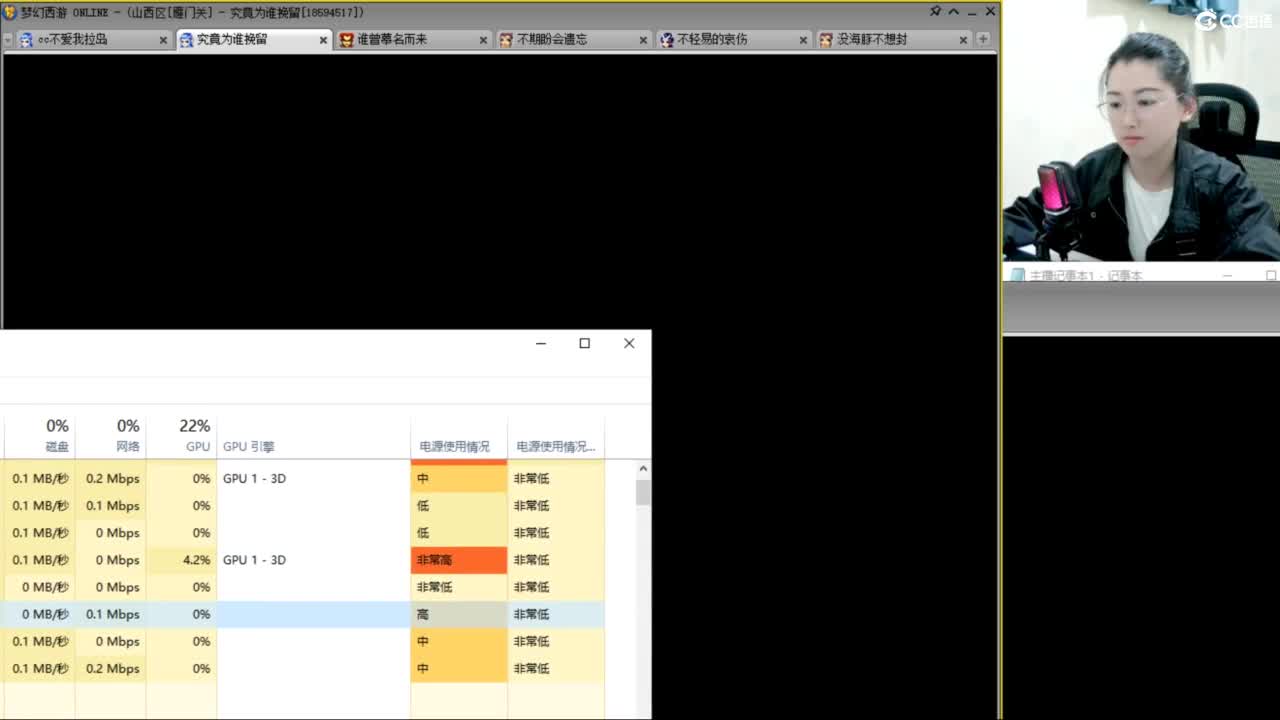The image size is (1280, 720).
Task: Click the 高 power usage cell in highlighted row
Action: click(x=459, y=614)
